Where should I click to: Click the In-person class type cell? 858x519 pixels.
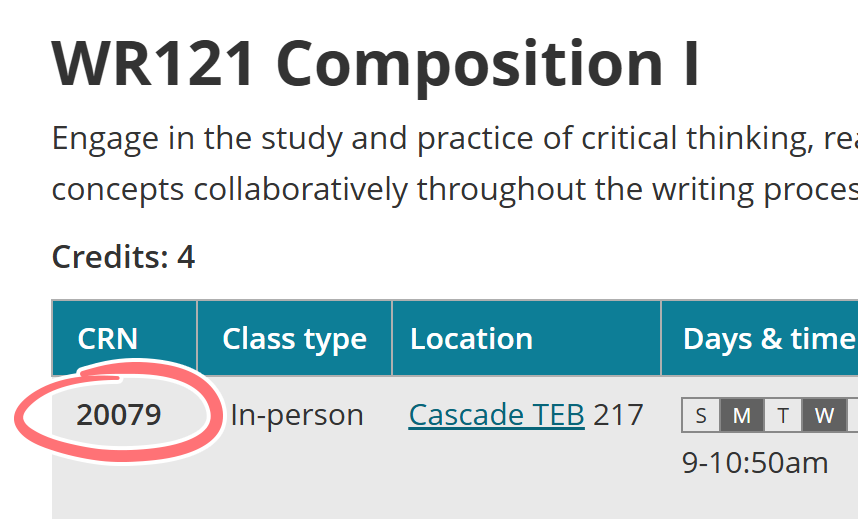297,414
